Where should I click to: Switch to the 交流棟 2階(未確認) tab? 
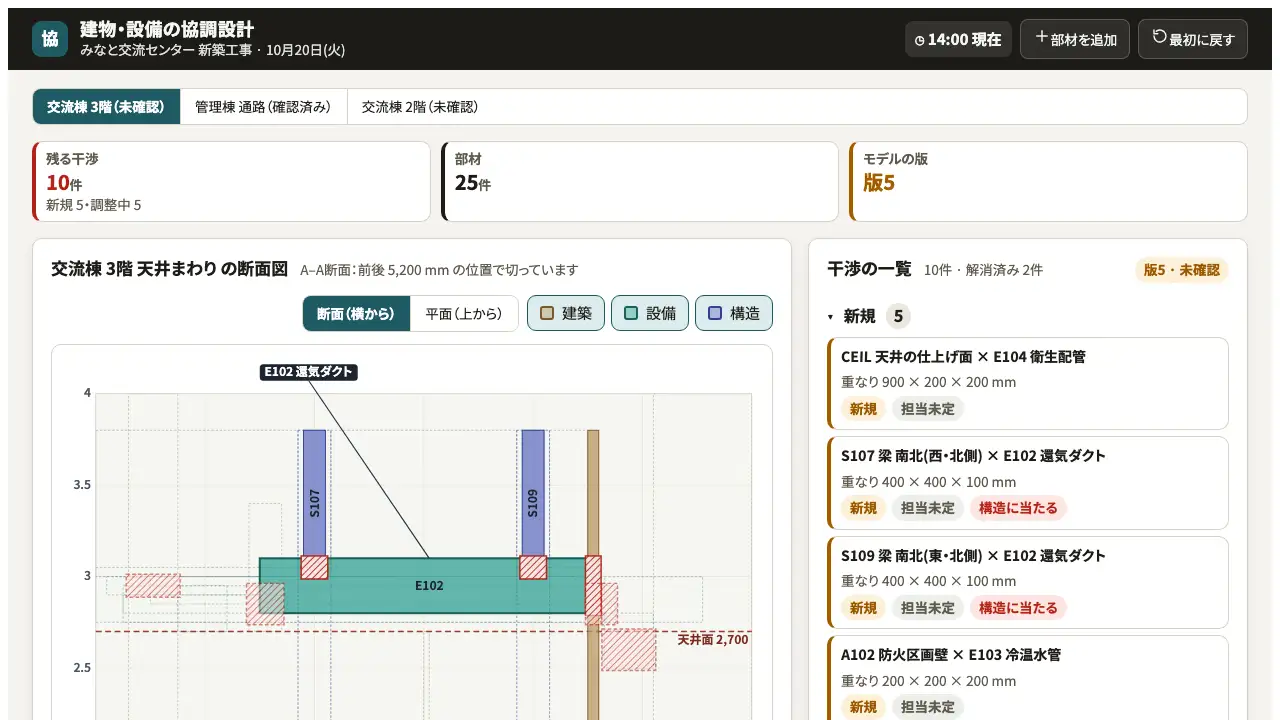point(420,107)
